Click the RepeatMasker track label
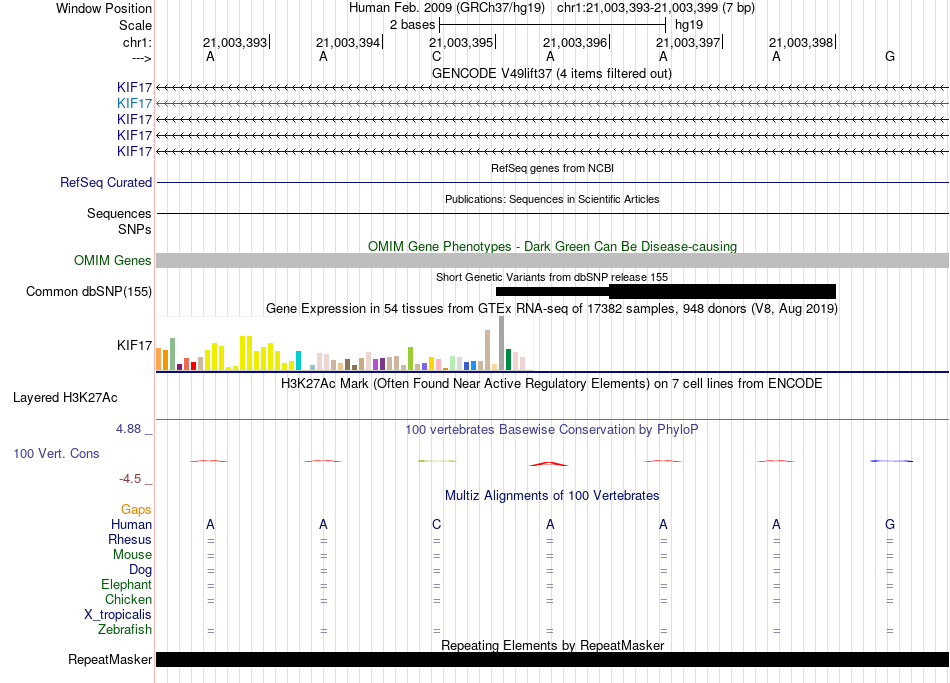 point(110,659)
